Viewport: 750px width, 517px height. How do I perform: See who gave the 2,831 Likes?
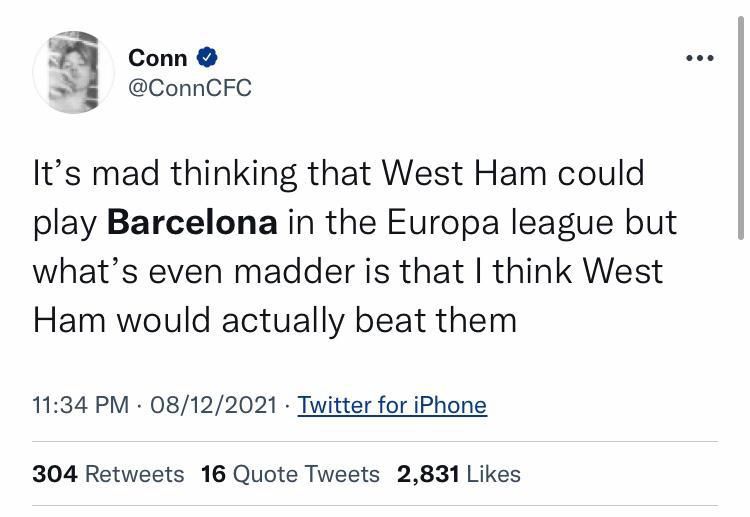[x=458, y=473]
